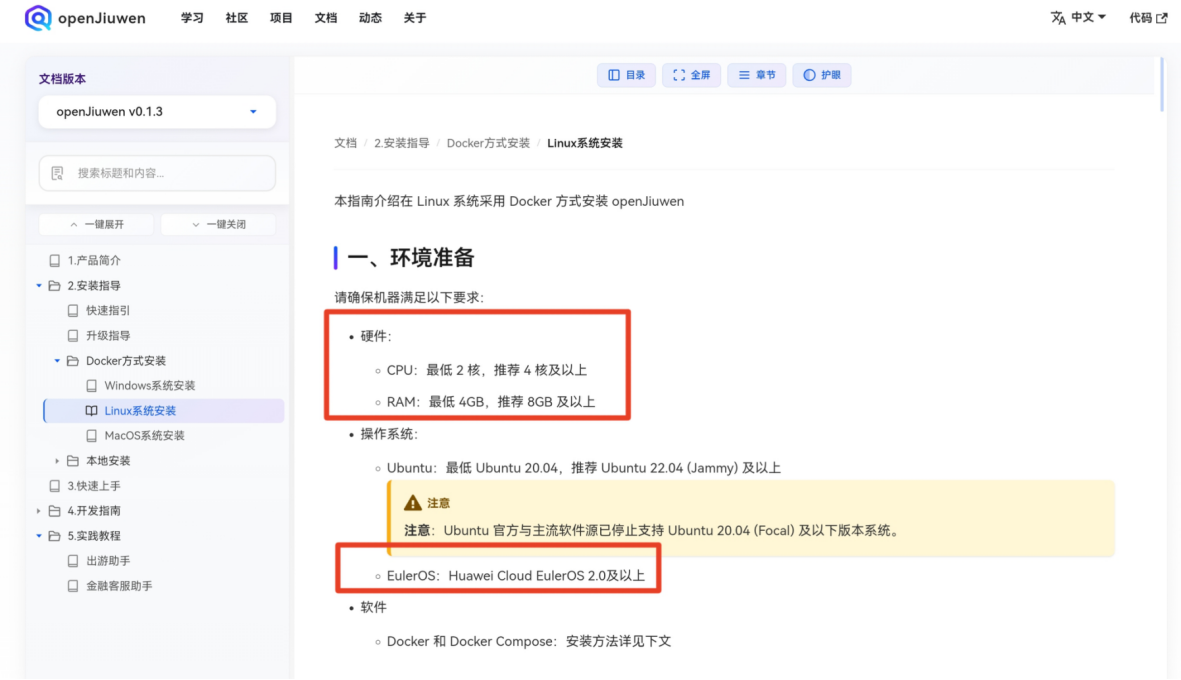1181x680 pixels.
Task: Open the 动态 menu
Action: [x=370, y=17]
